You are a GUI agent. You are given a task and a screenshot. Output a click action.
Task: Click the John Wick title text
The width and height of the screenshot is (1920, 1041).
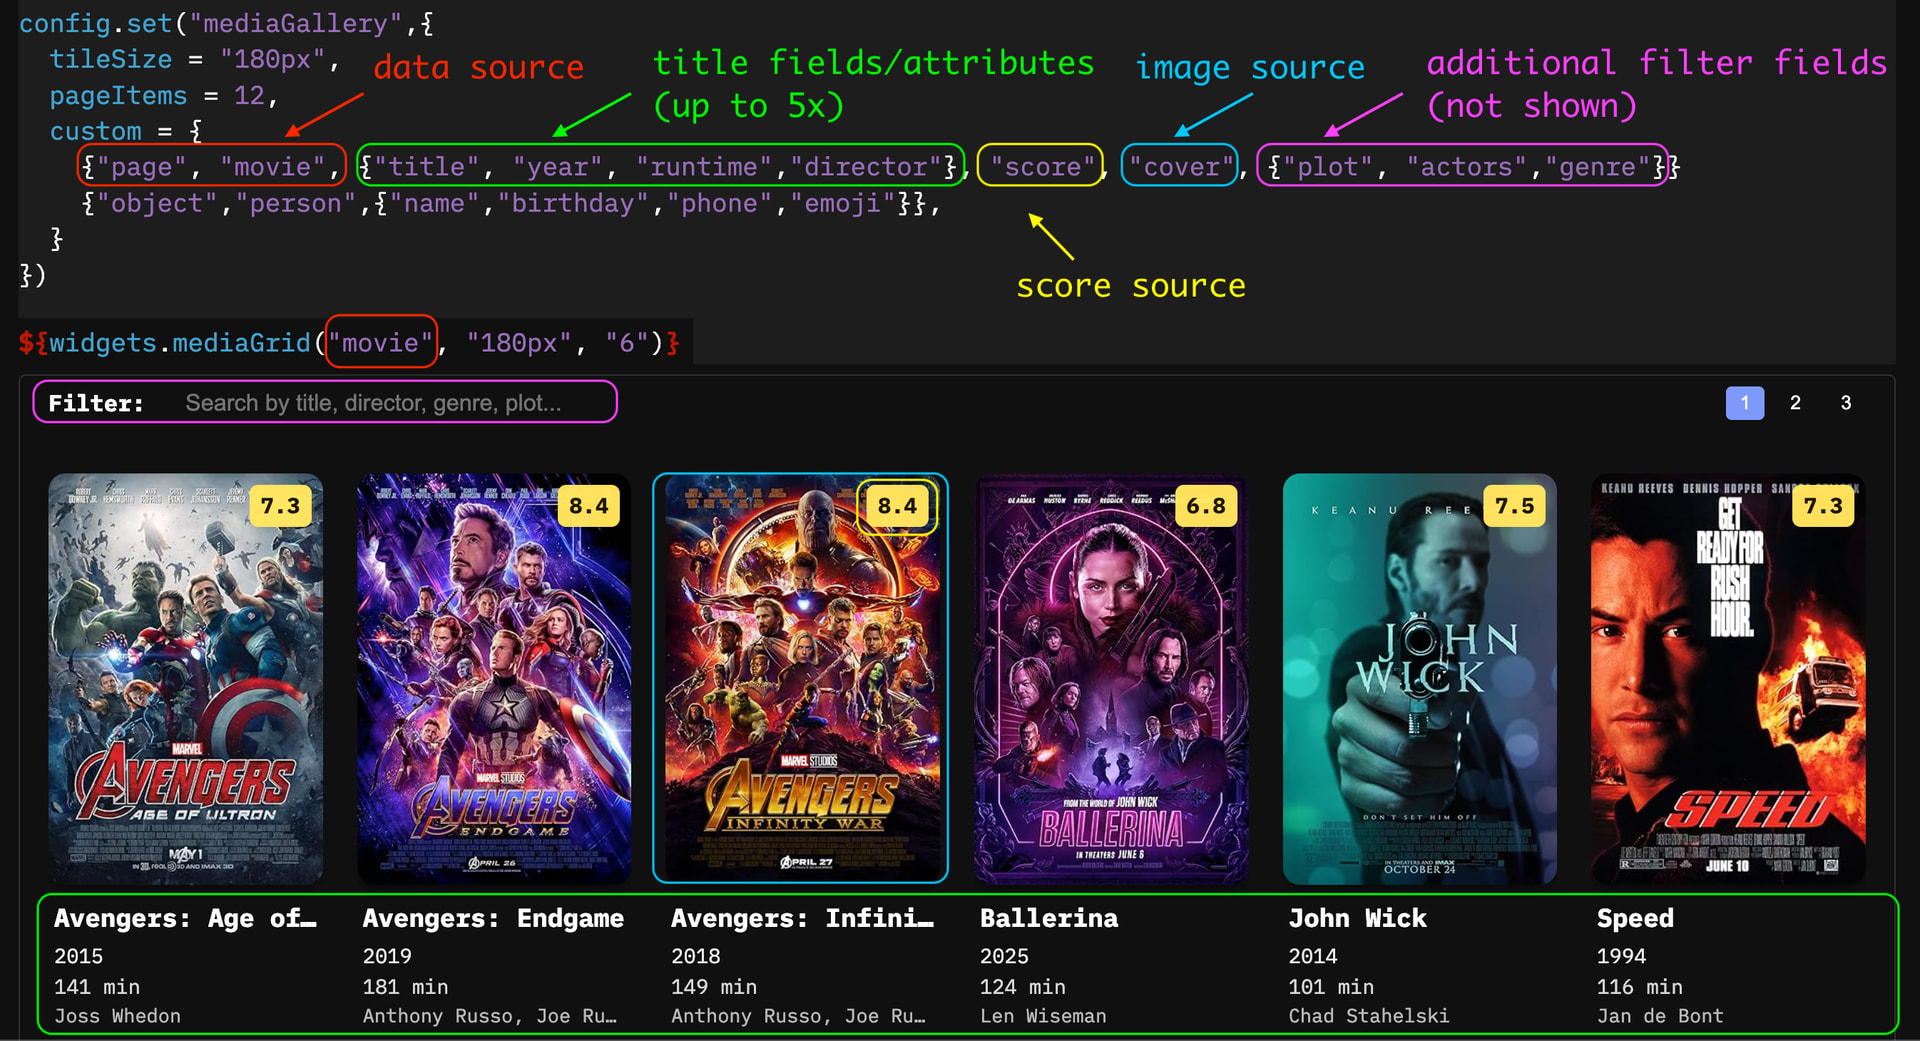pyautogui.click(x=1357, y=918)
